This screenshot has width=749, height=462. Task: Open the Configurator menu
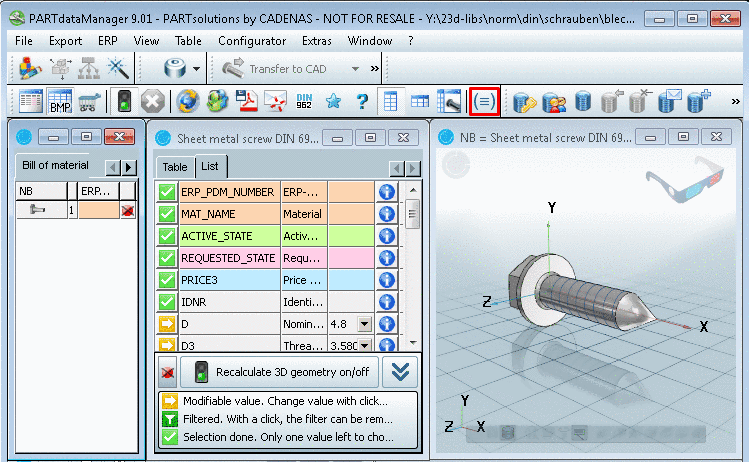252,41
